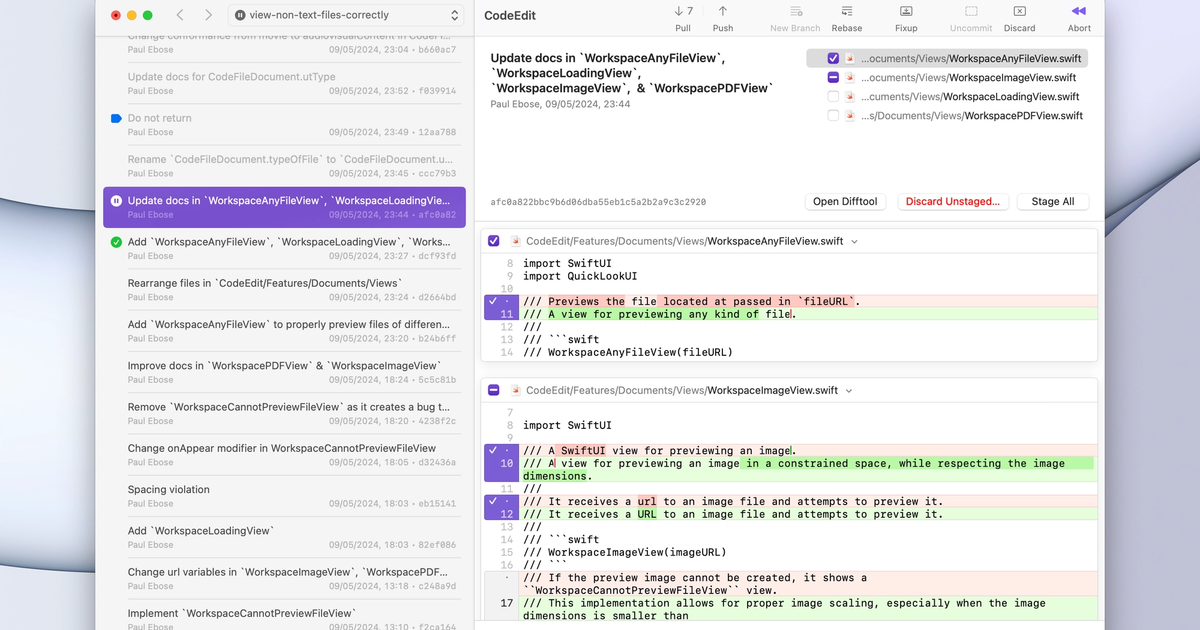Tick the WorkspacePDFView.swift checkbox

pos(833,116)
